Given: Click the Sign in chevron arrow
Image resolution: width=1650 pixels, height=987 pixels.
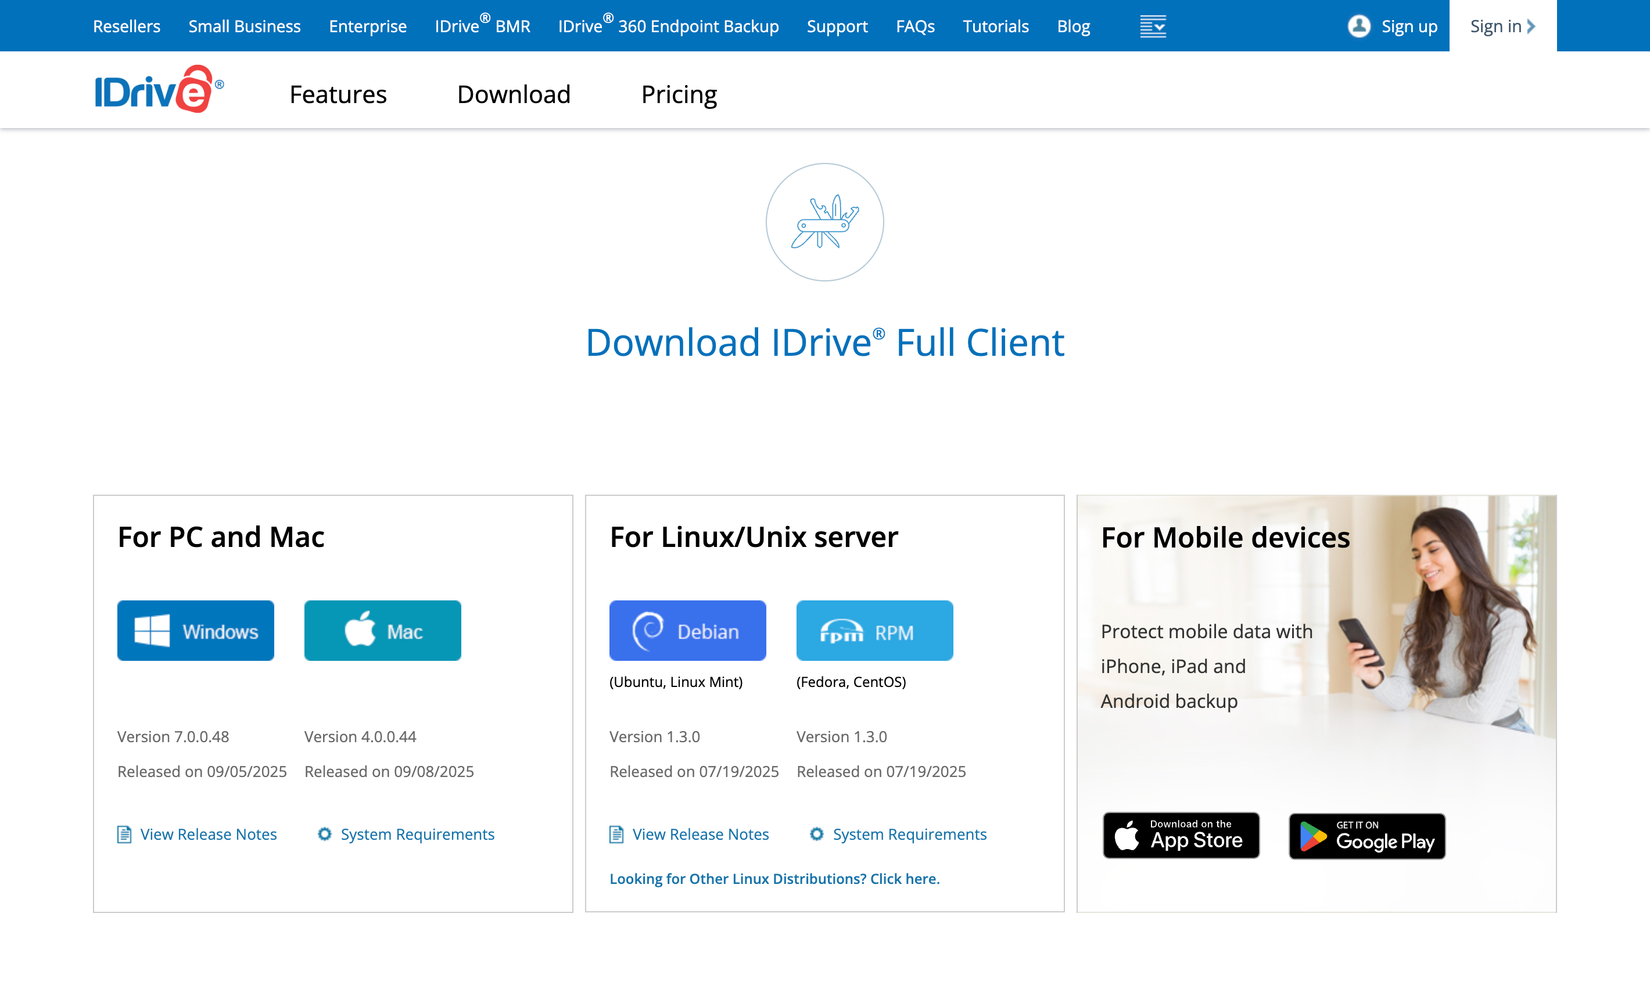Looking at the screenshot, I should click(x=1531, y=27).
